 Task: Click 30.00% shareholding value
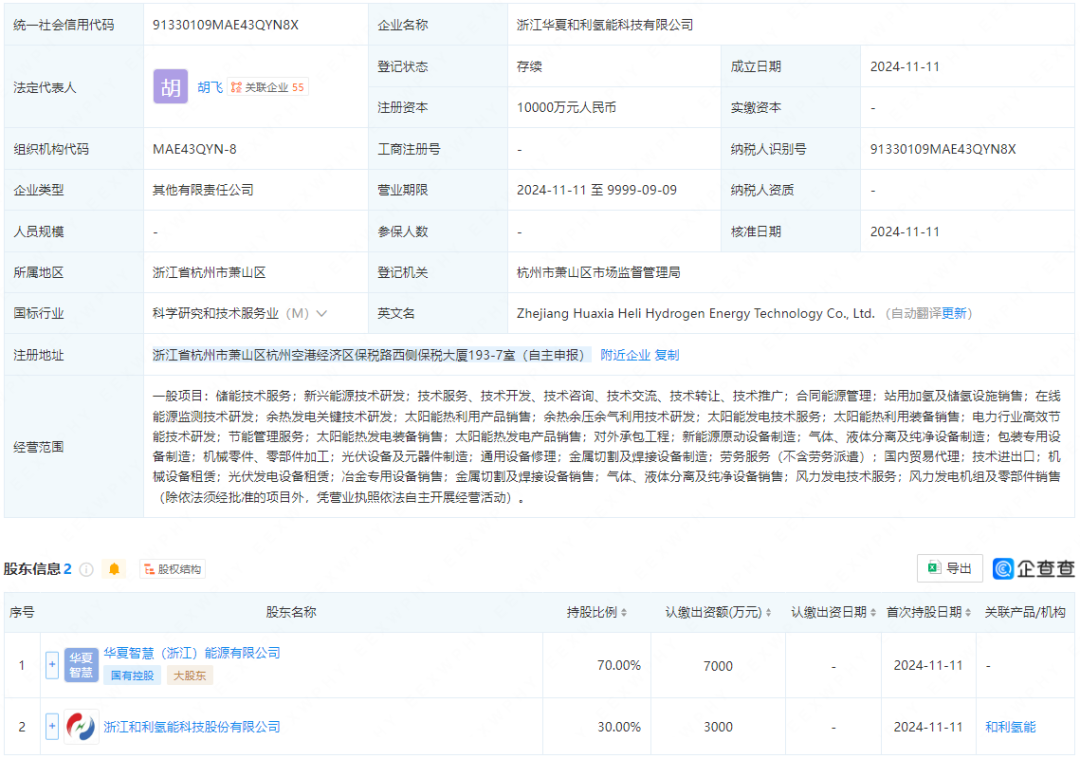[x=619, y=727]
